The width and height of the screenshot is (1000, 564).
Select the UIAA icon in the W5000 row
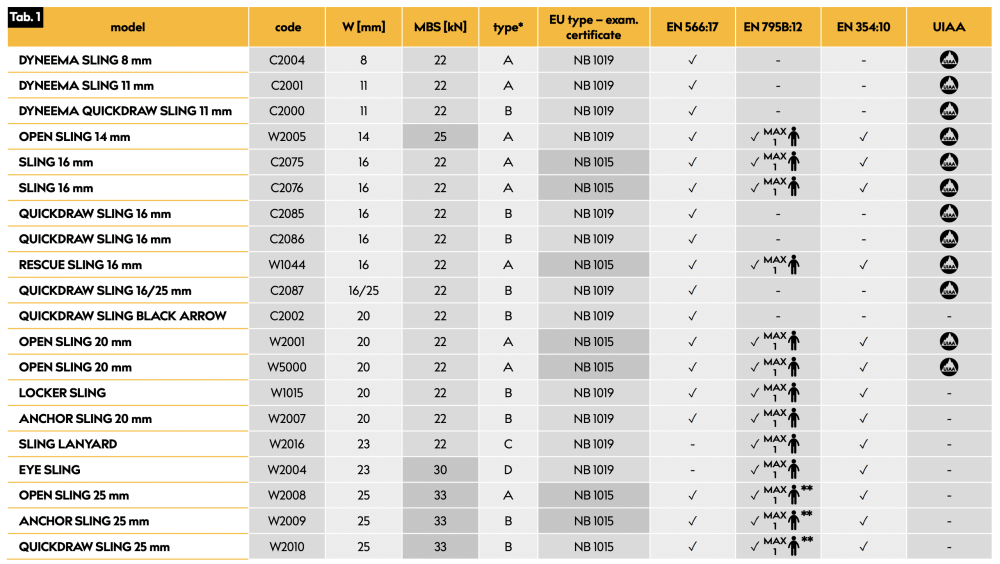click(948, 367)
